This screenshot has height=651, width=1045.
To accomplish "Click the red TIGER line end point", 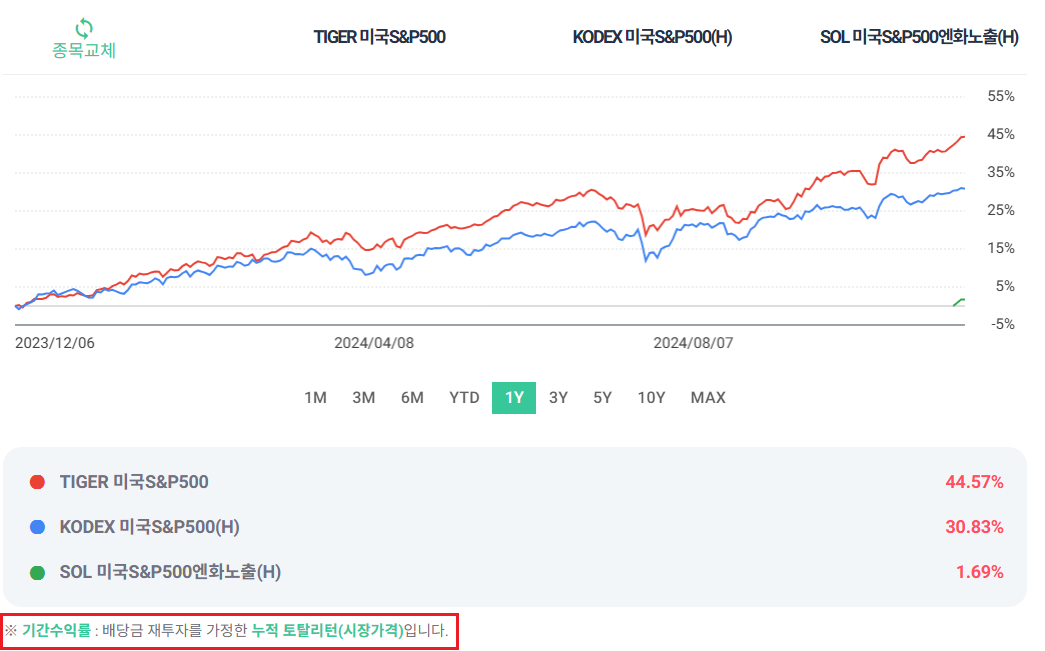I will [963, 137].
